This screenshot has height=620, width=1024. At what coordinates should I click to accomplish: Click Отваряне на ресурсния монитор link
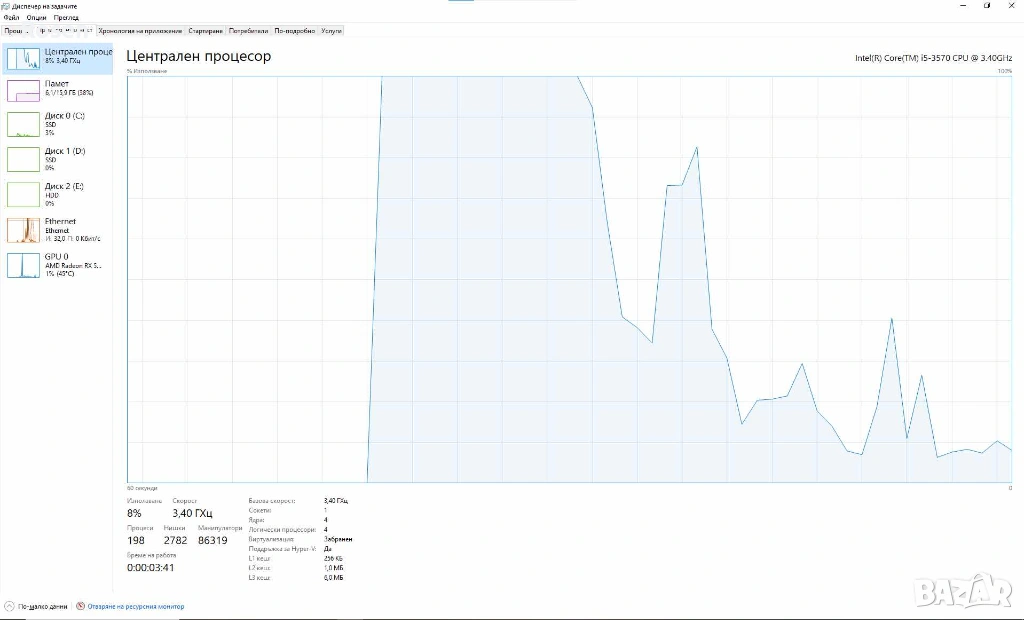[136, 606]
